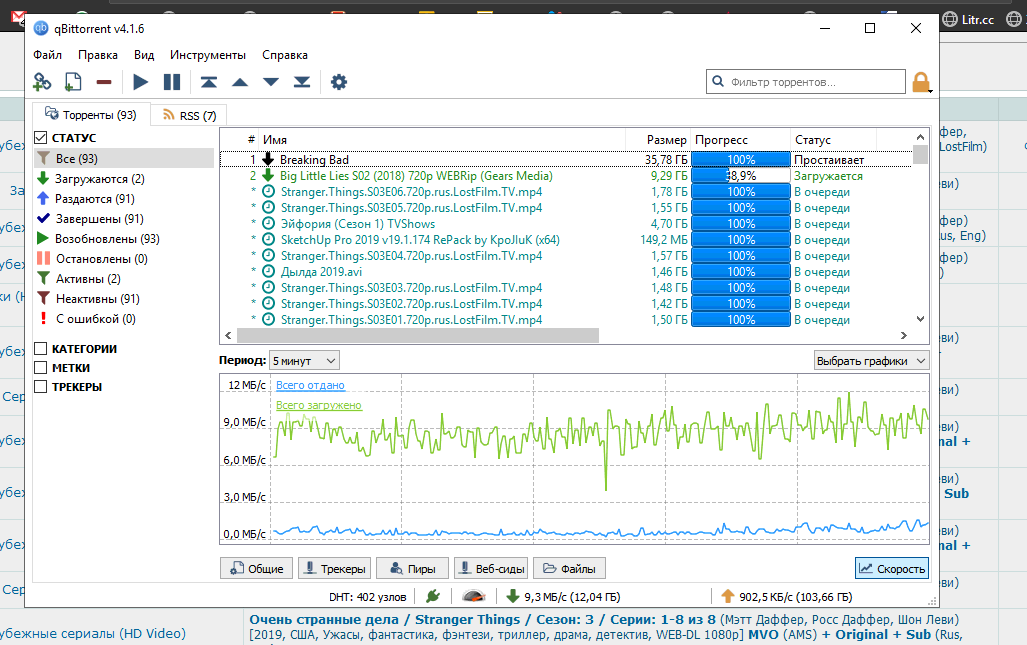This screenshot has height=645, width=1027.
Task: Move torrent to top of queue
Action: pyautogui.click(x=208, y=82)
